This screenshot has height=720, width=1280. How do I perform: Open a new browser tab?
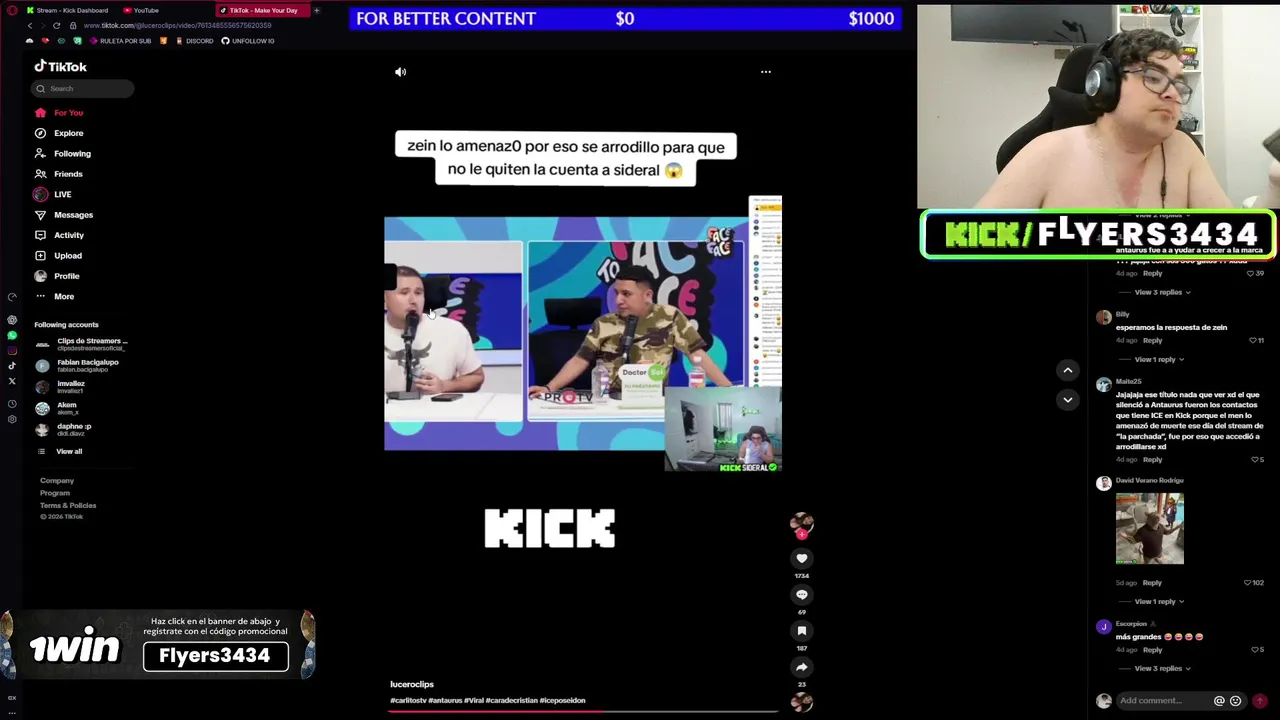click(317, 10)
